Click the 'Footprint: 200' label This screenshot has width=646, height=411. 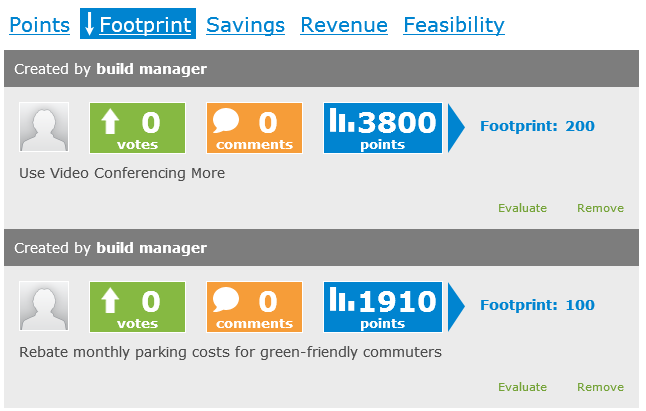pos(537,127)
